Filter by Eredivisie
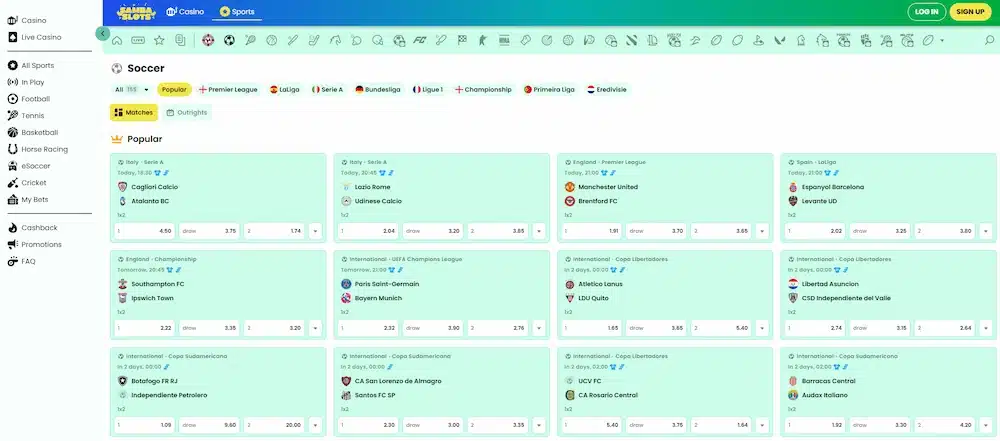The width and height of the screenshot is (1000, 441). tap(607, 89)
